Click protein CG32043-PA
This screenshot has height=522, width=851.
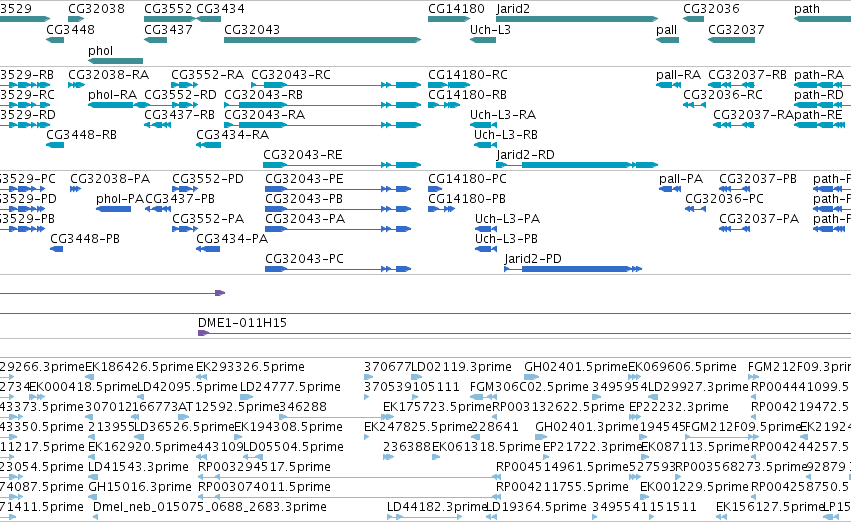(x=305, y=219)
